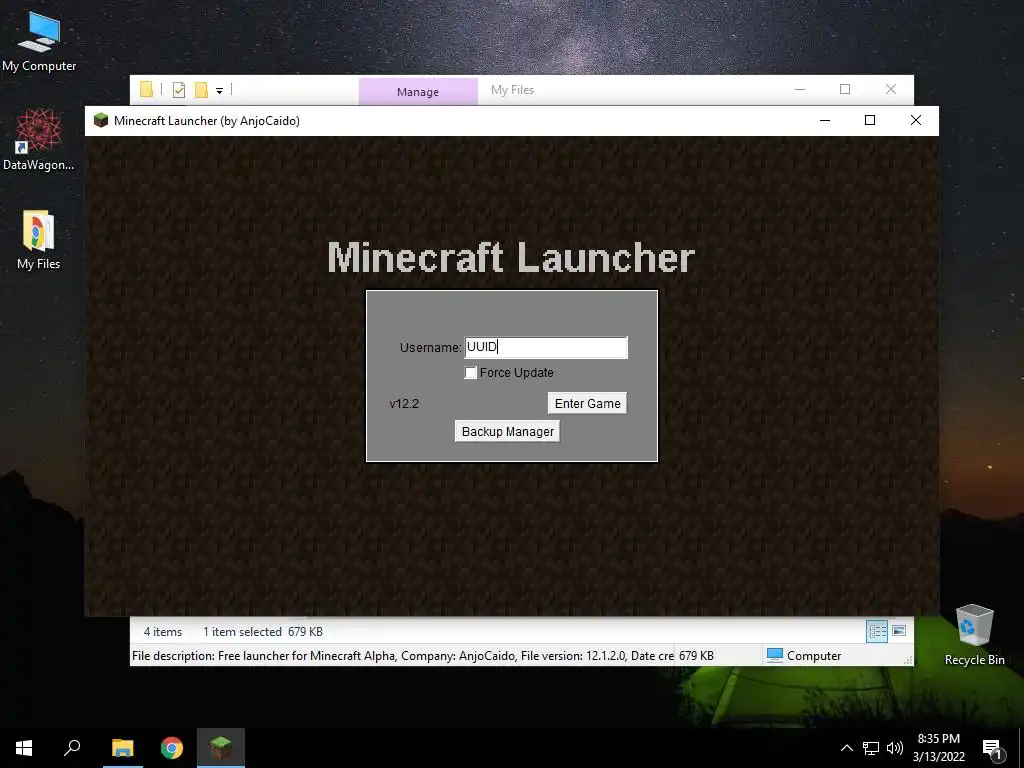
Task: Open the Backup Manager
Action: [507, 432]
